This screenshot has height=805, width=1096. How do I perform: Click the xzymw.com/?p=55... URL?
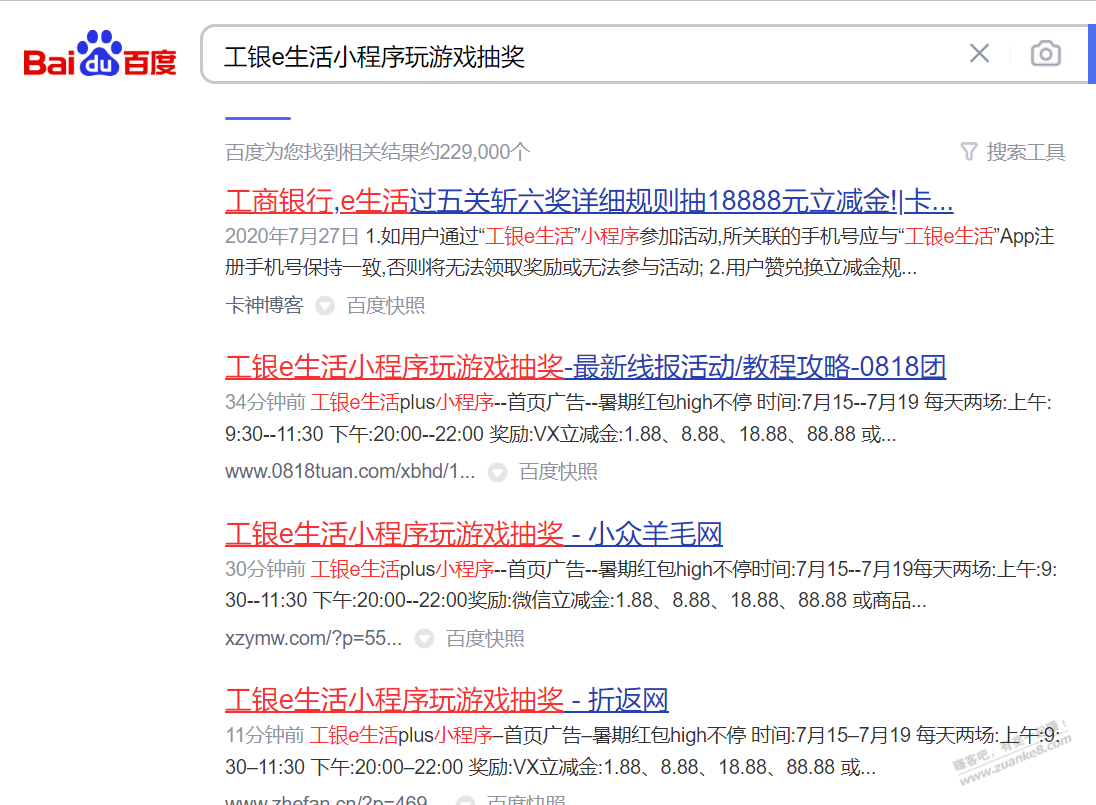[x=313, y=638]
